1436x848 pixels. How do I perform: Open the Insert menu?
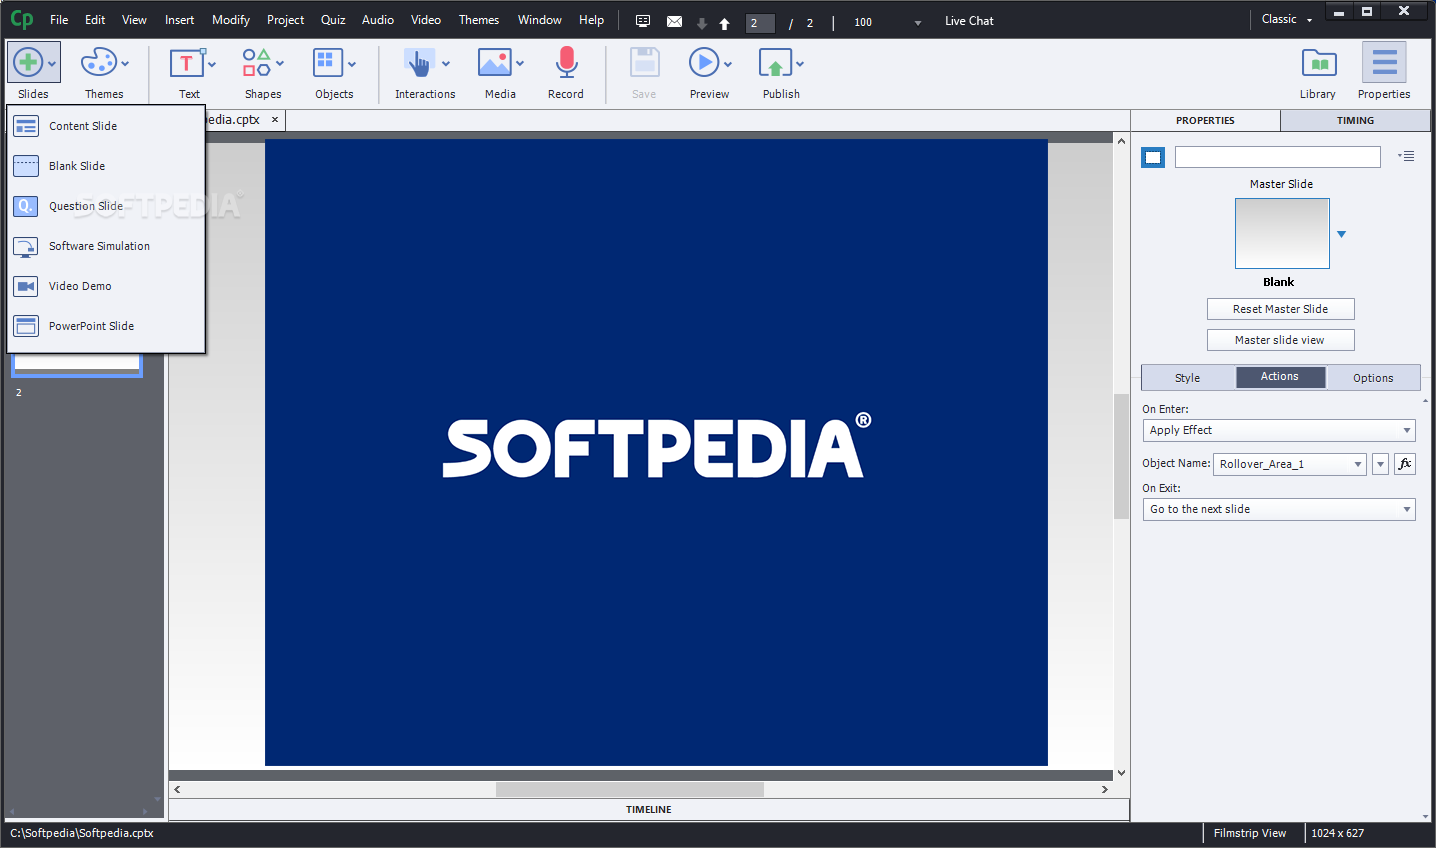point(180,20)
